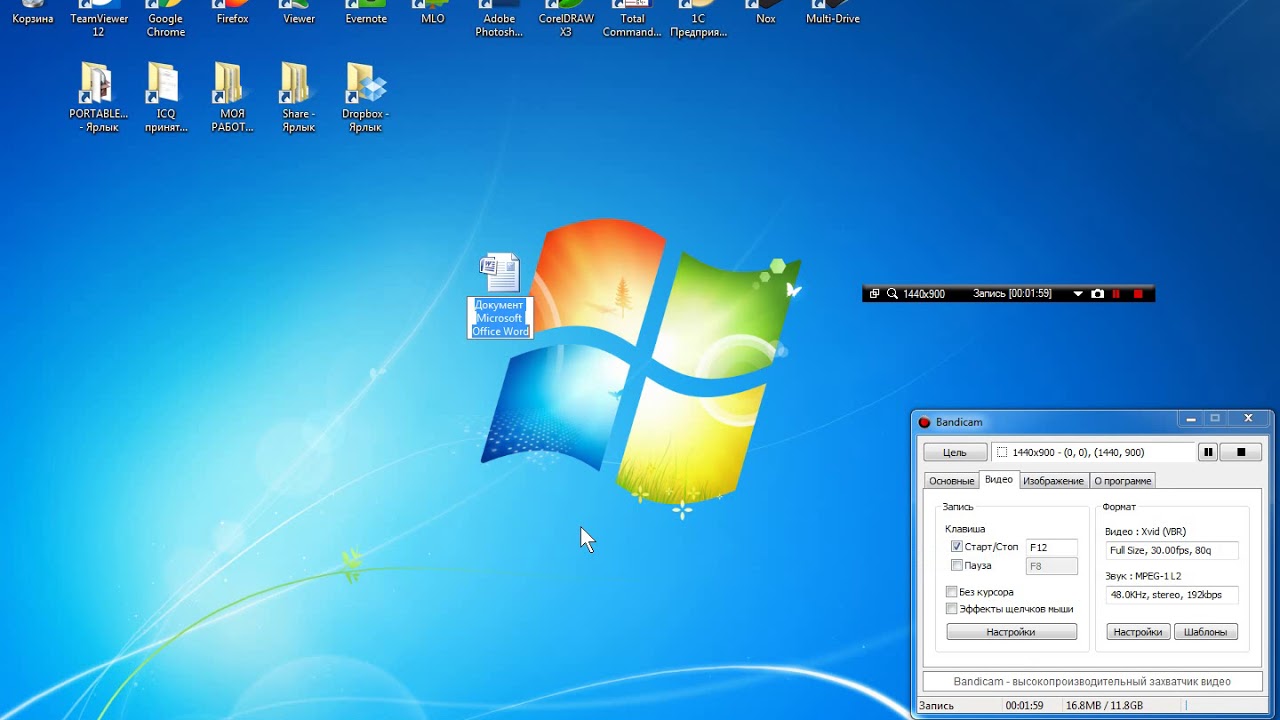
Task: Select the Видео tab
Action: point(999,480)
